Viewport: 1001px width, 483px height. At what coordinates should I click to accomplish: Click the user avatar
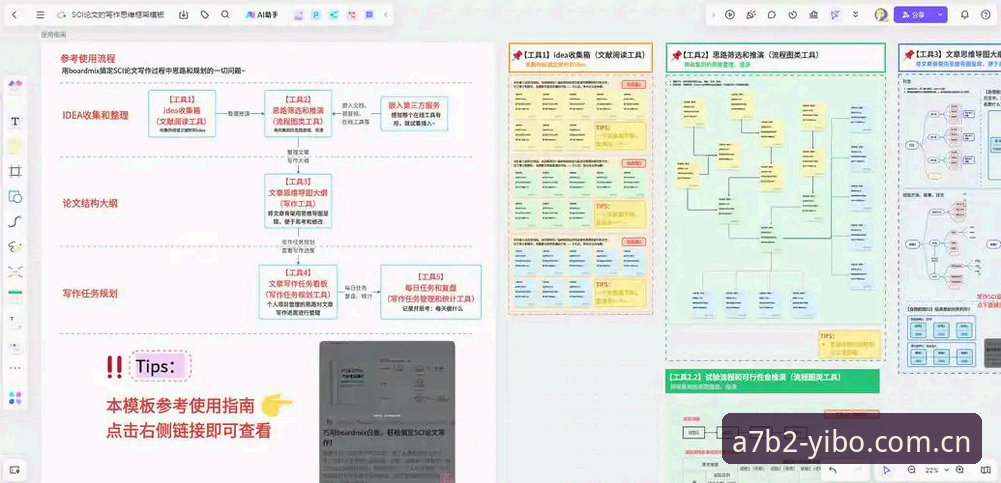(881, 15)
